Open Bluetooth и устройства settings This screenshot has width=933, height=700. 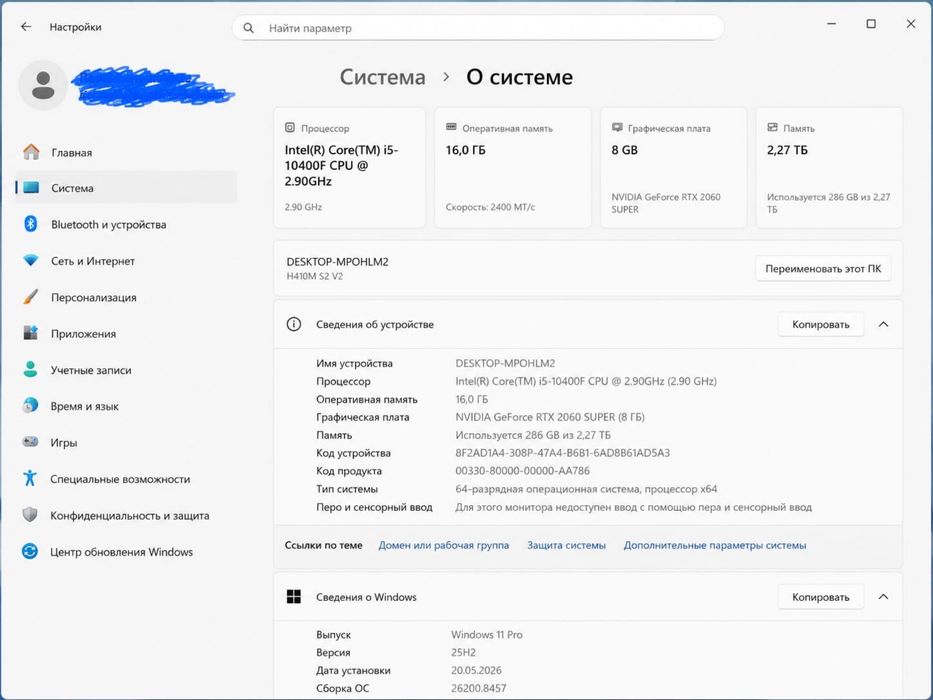[x=126, y=224]
